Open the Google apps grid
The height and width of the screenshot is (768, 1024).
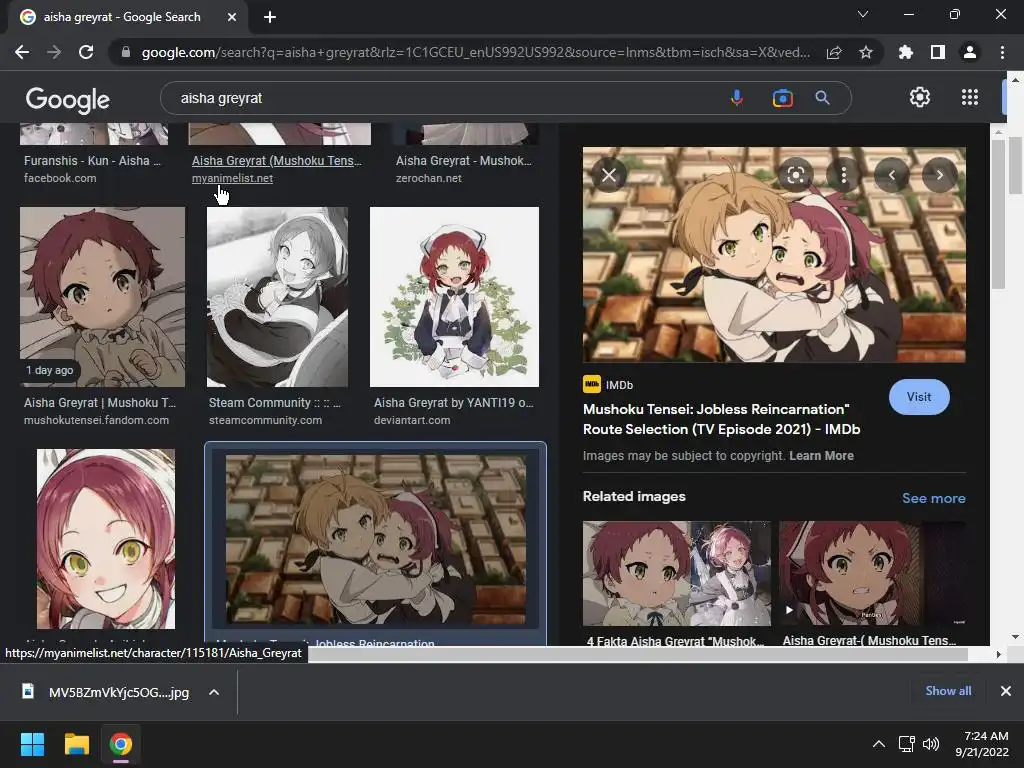[970, 97]
